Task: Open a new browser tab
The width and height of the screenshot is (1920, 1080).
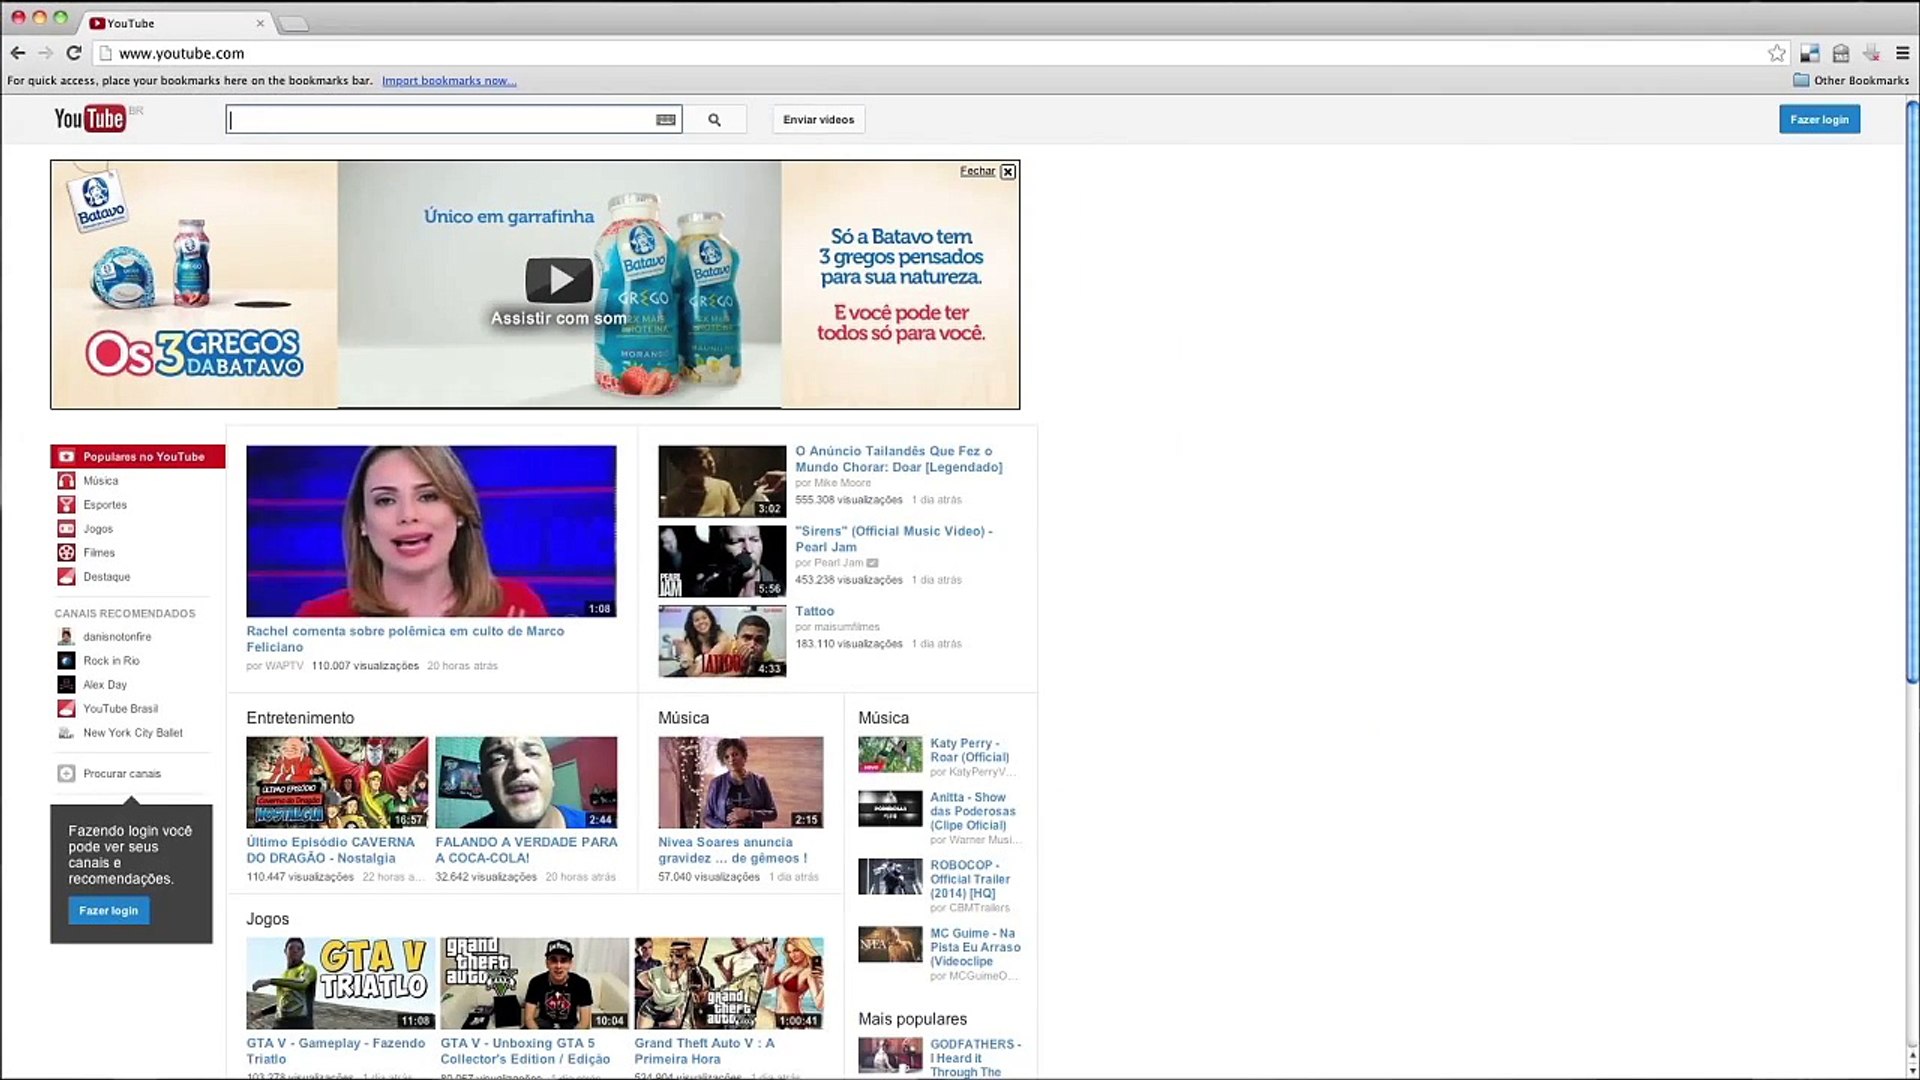Action: tap(292, 23)
